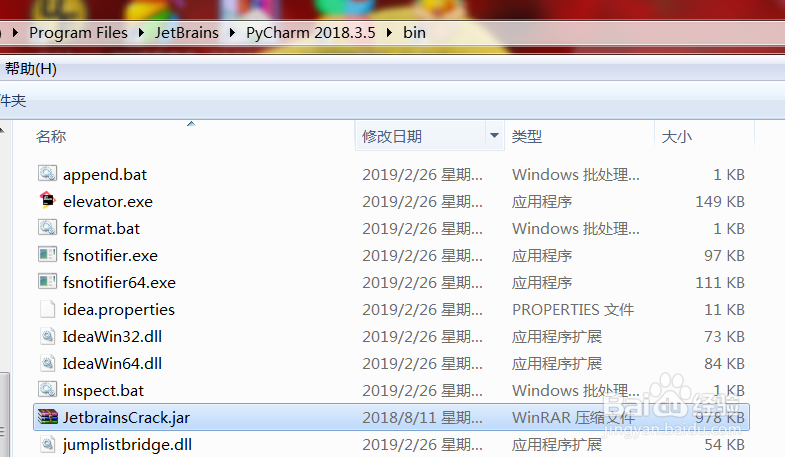
Task: Select the inspect.bat file name
Action: coord(103,390)
